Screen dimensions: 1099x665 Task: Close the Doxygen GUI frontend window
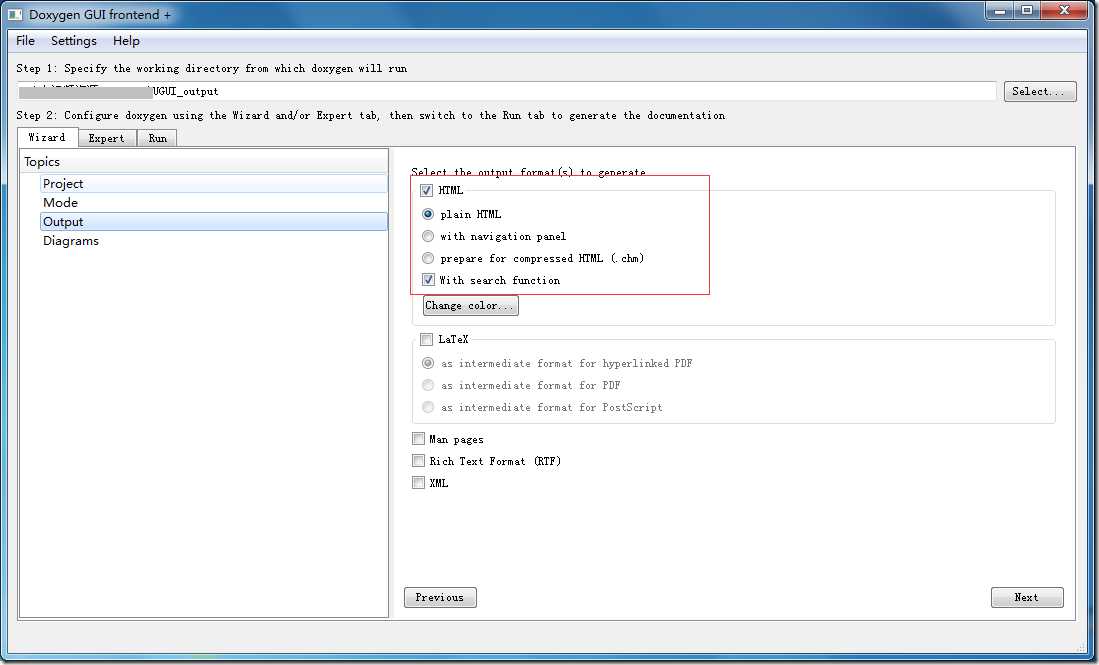(1064, 11)
